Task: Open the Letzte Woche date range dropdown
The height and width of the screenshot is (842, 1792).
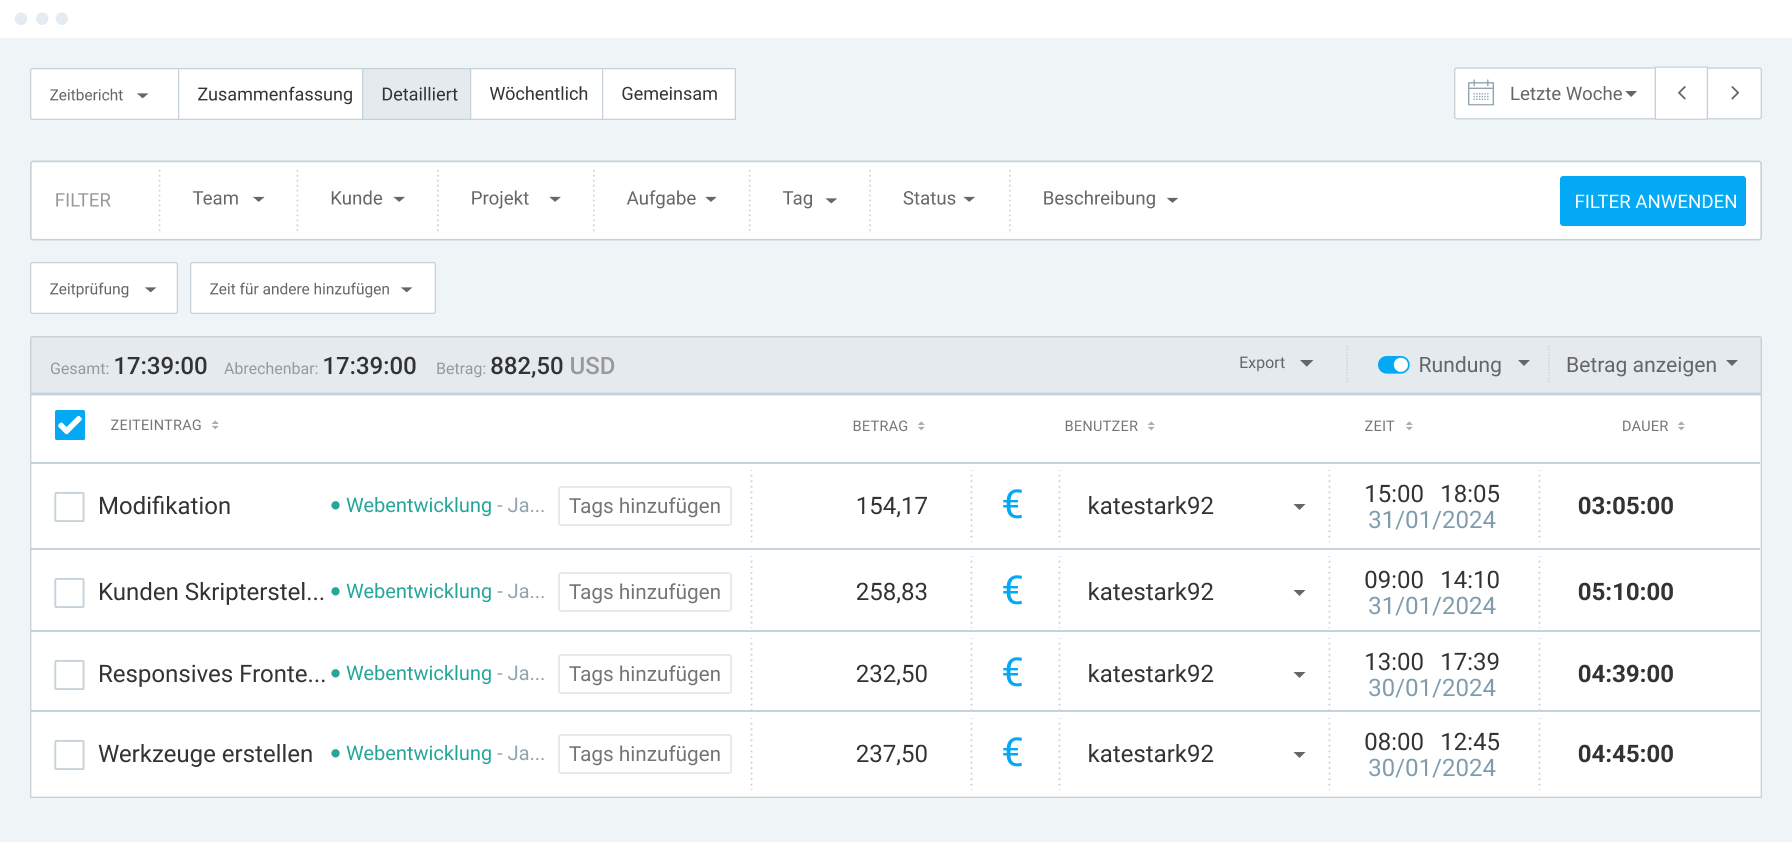Action: [x=1555, y=93]
